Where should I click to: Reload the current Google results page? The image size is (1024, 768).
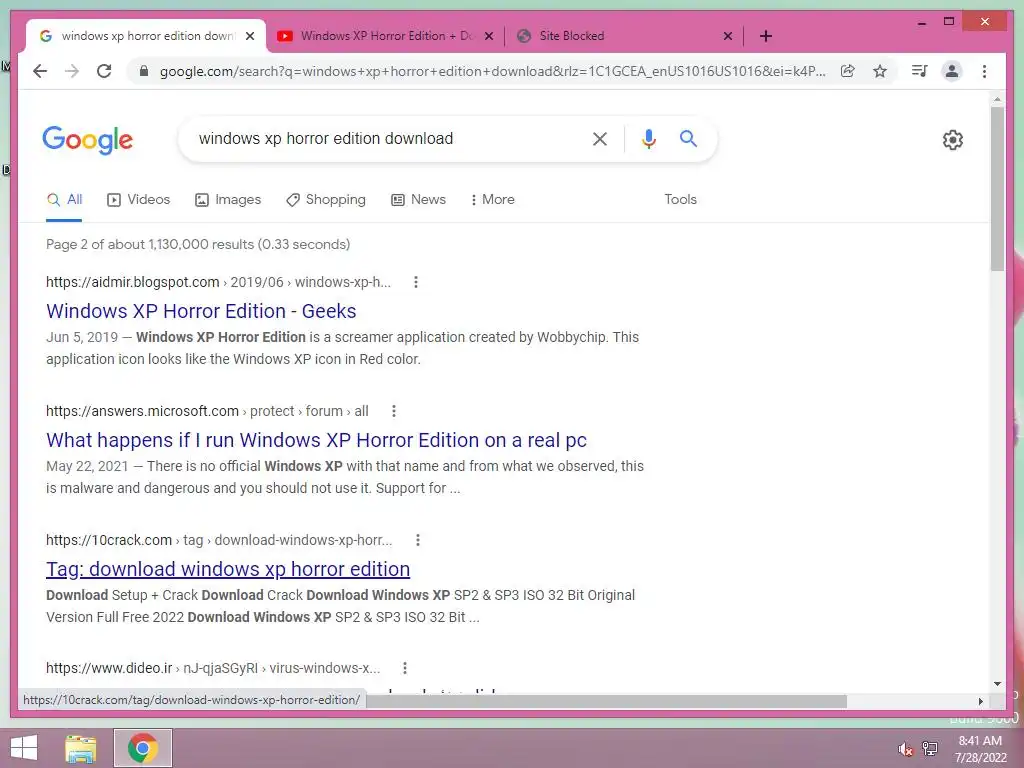104,71
